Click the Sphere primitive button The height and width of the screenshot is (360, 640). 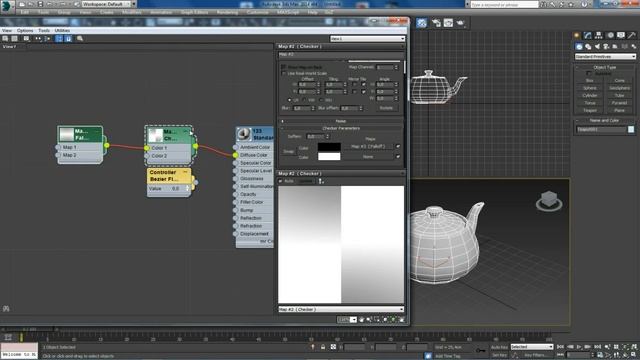click(x=589, y=88)
